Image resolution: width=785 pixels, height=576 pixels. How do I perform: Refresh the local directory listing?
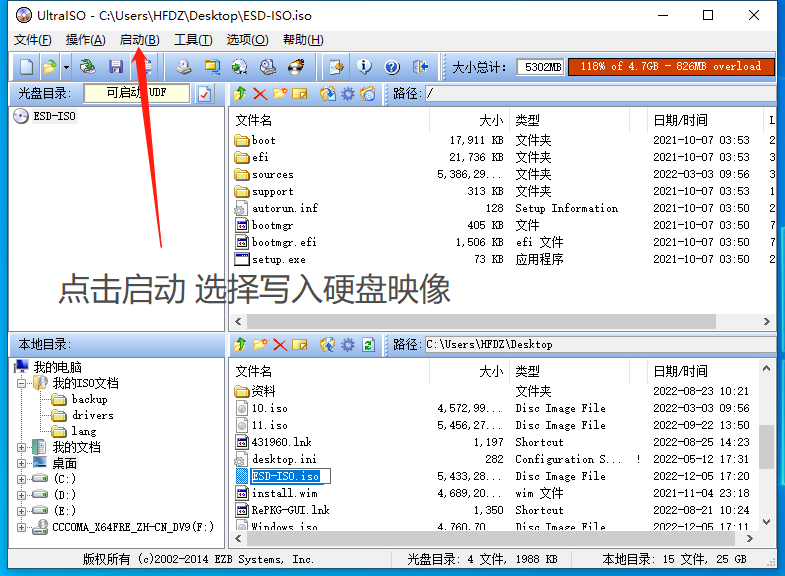(x=368, y=345)
